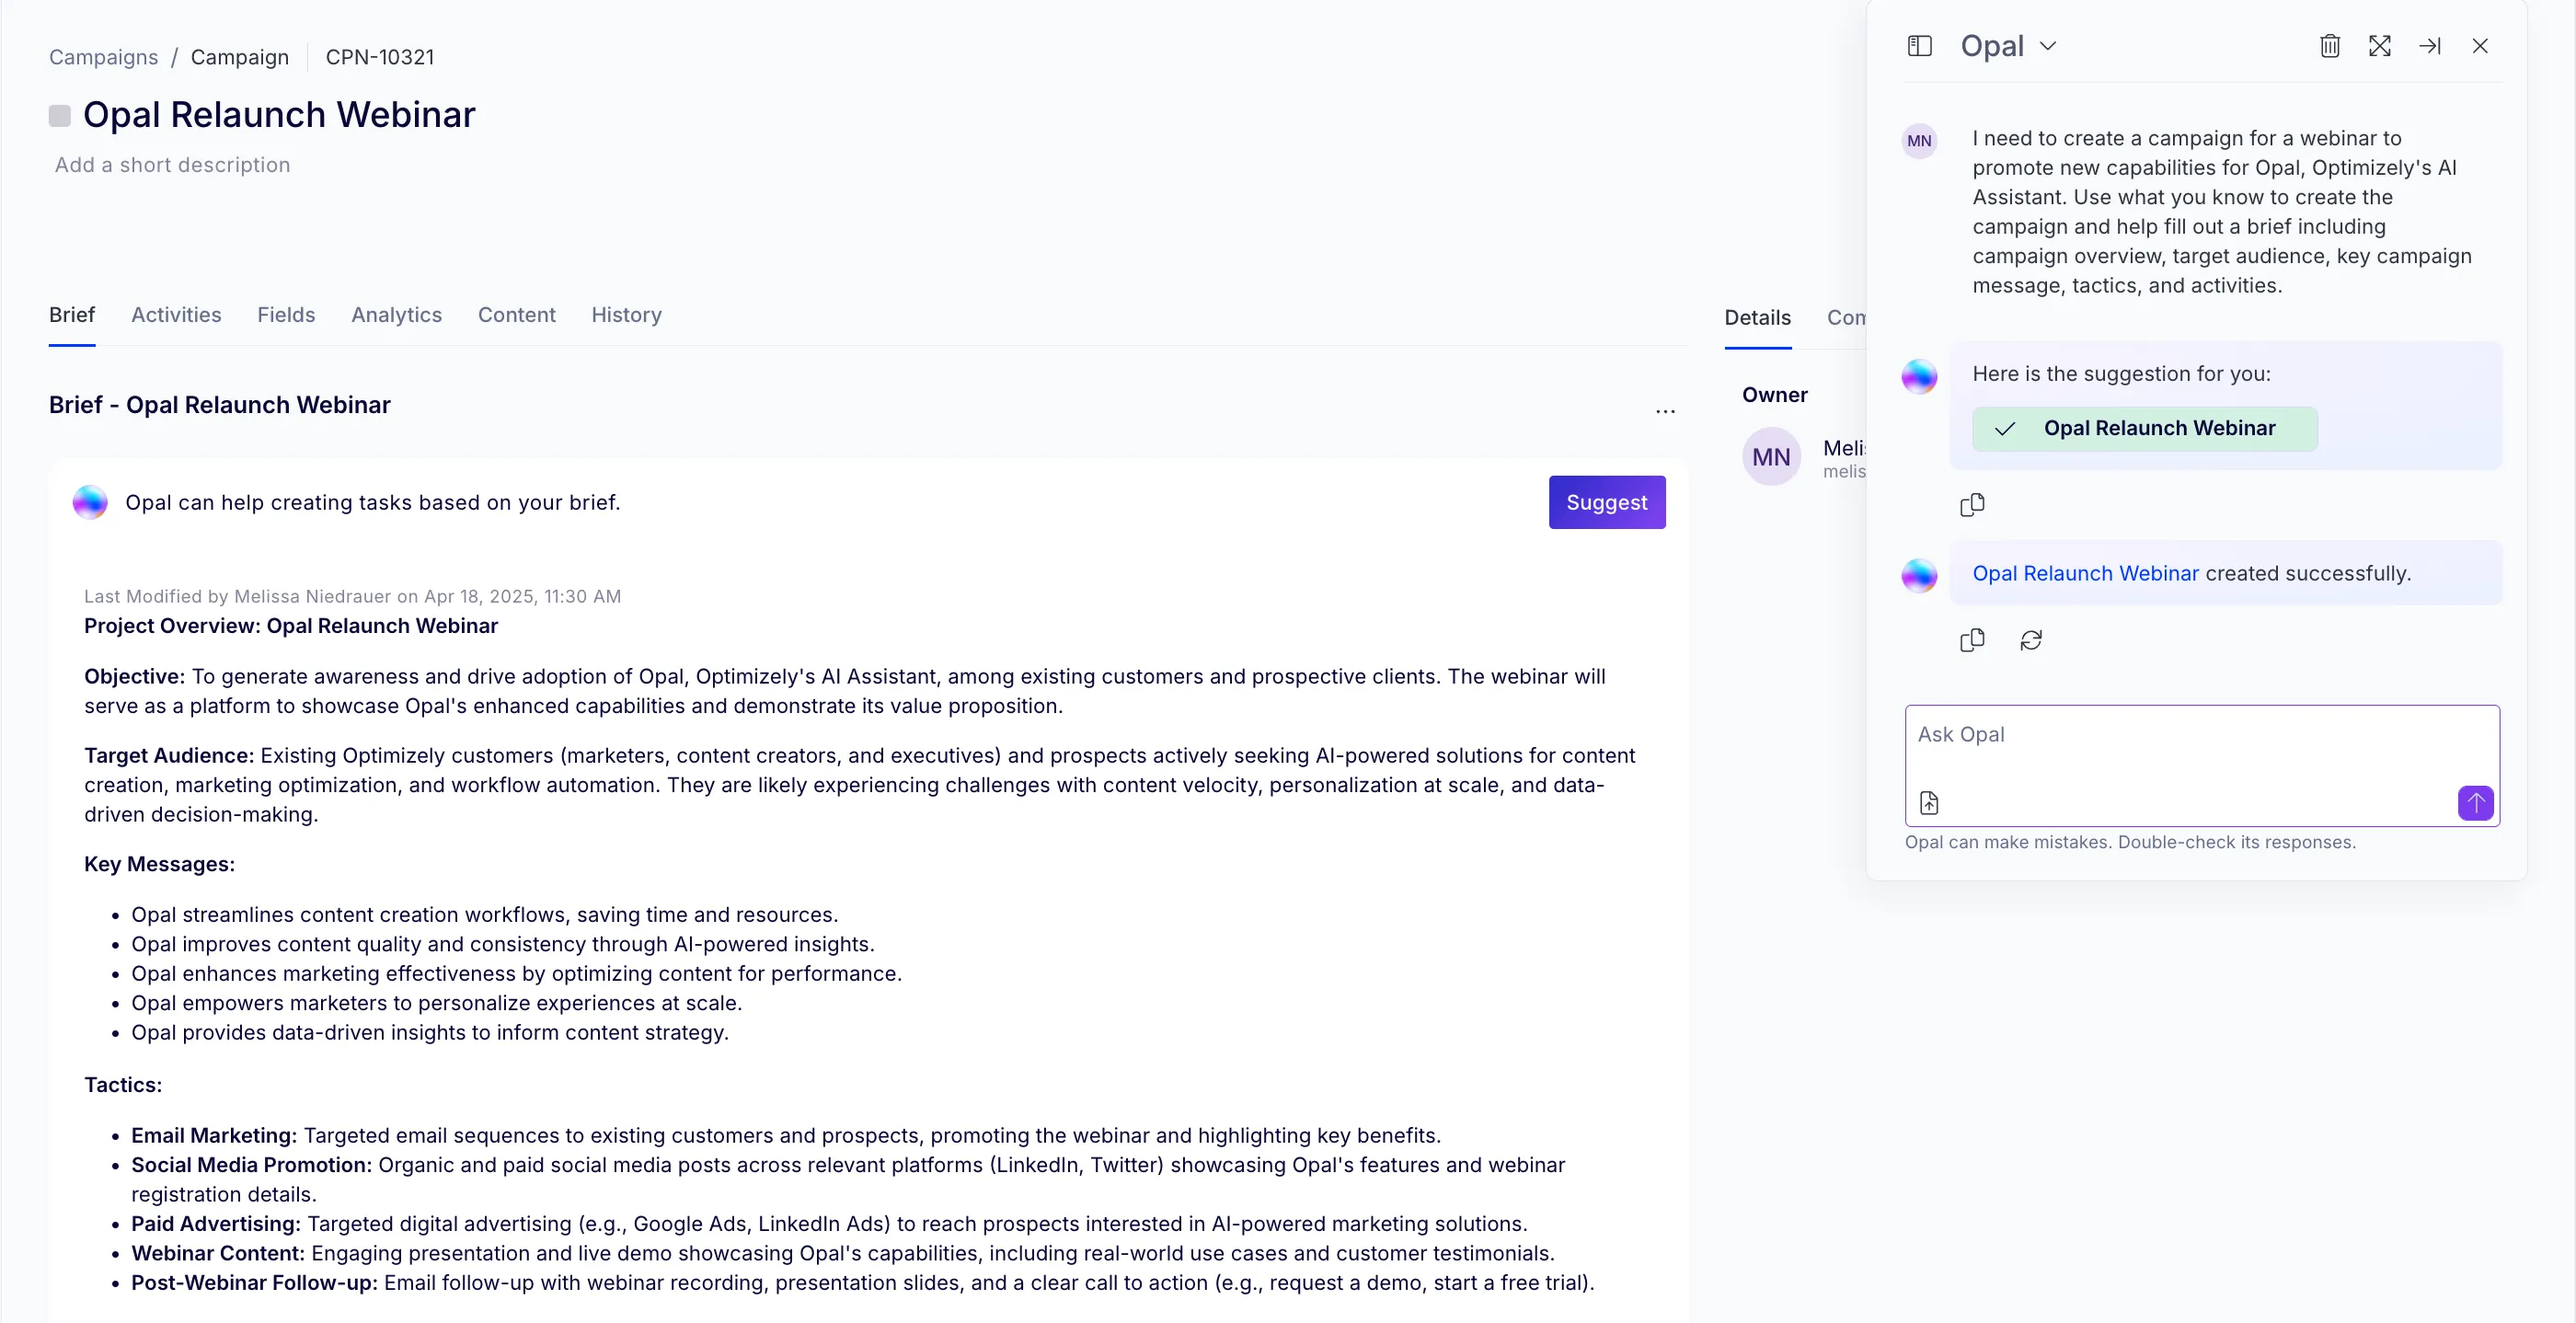Attach a file in Ask Opal
Viewport: 2576px width, 1323px height.
click(1929, 803)
